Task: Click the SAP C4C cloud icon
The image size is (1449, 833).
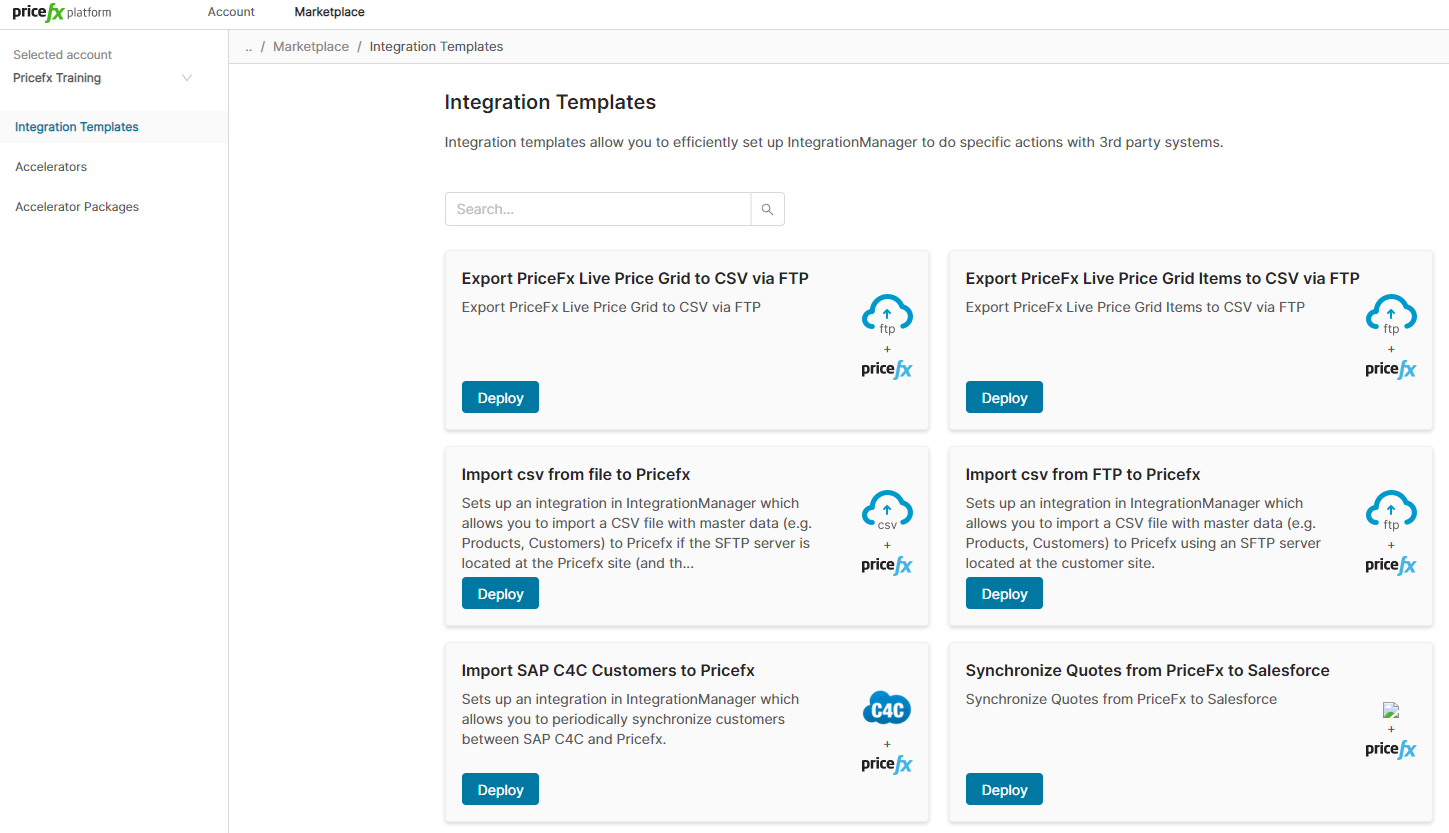Action: point(887,709)
